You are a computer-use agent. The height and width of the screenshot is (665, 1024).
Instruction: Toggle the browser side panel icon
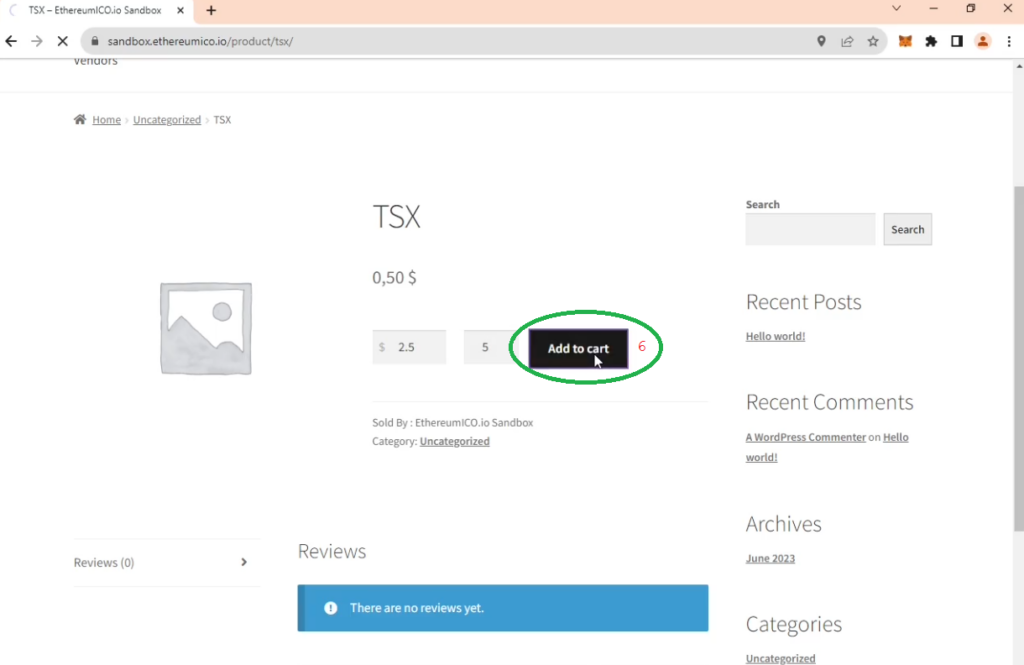[957, 41]
